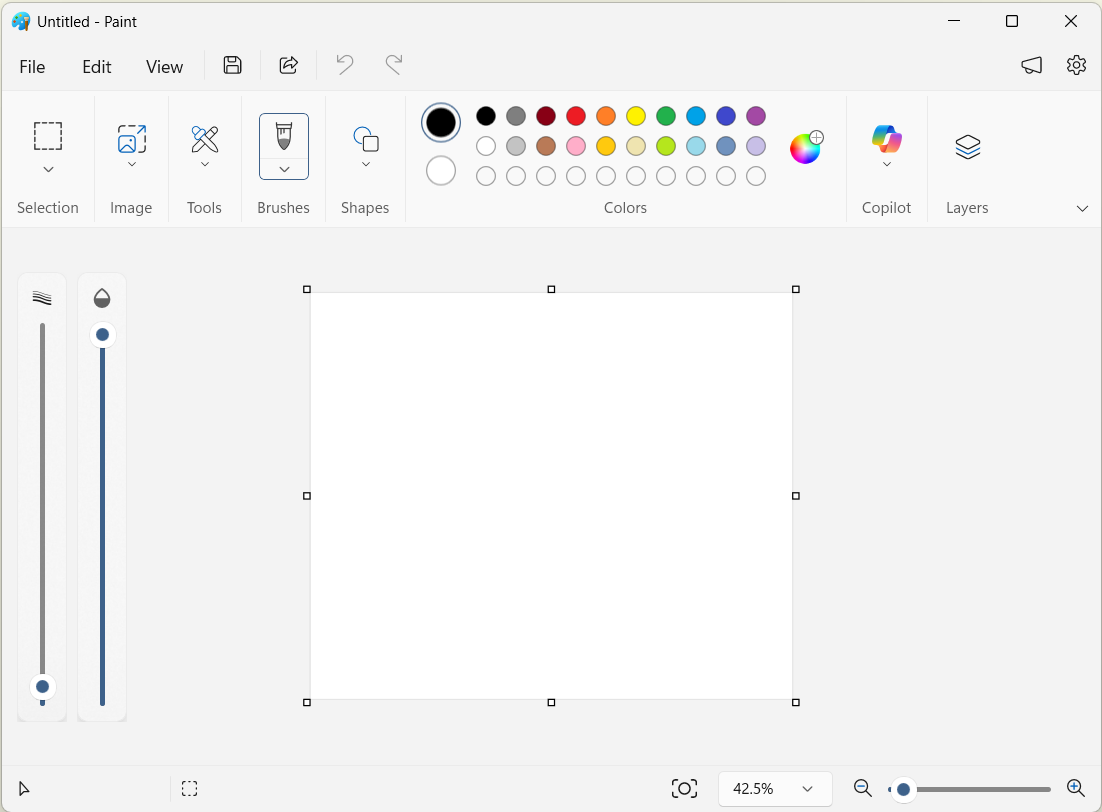Expand the Copilot menu chevron
Image resolution: width=1102 pixels, height=812 pixels.
[x=887, y=165]
